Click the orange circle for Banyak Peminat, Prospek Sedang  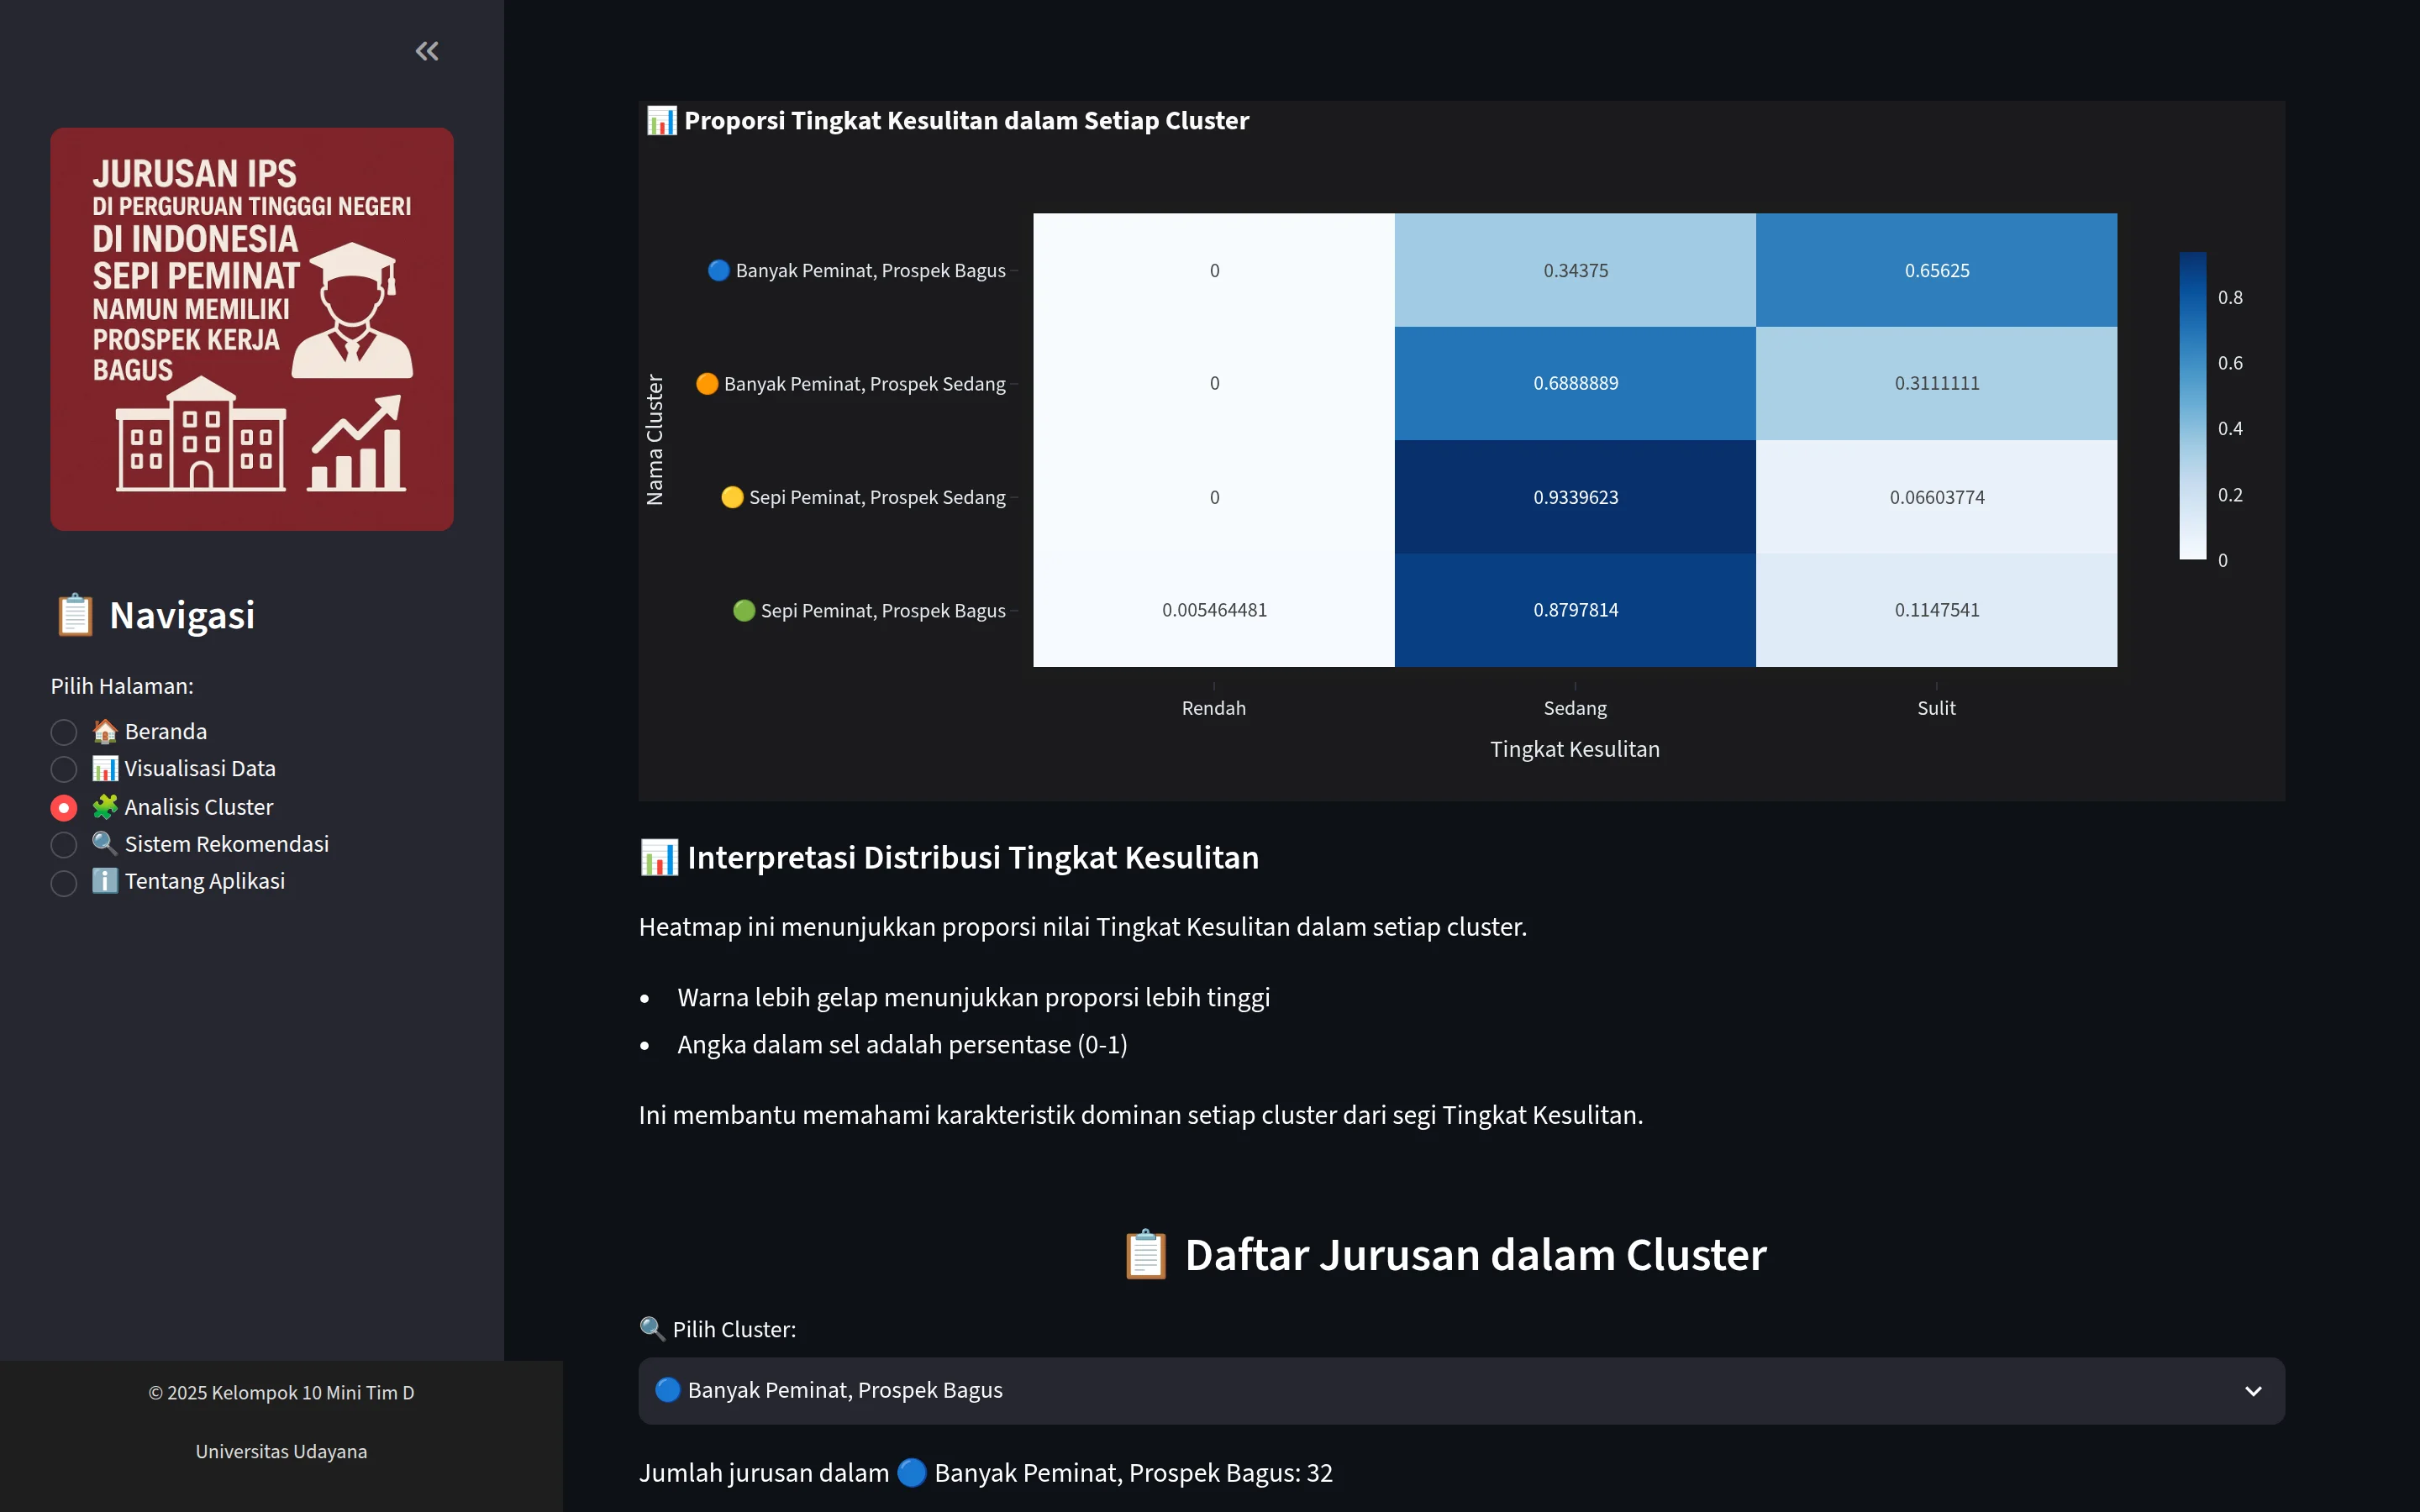tap(707, 384)
